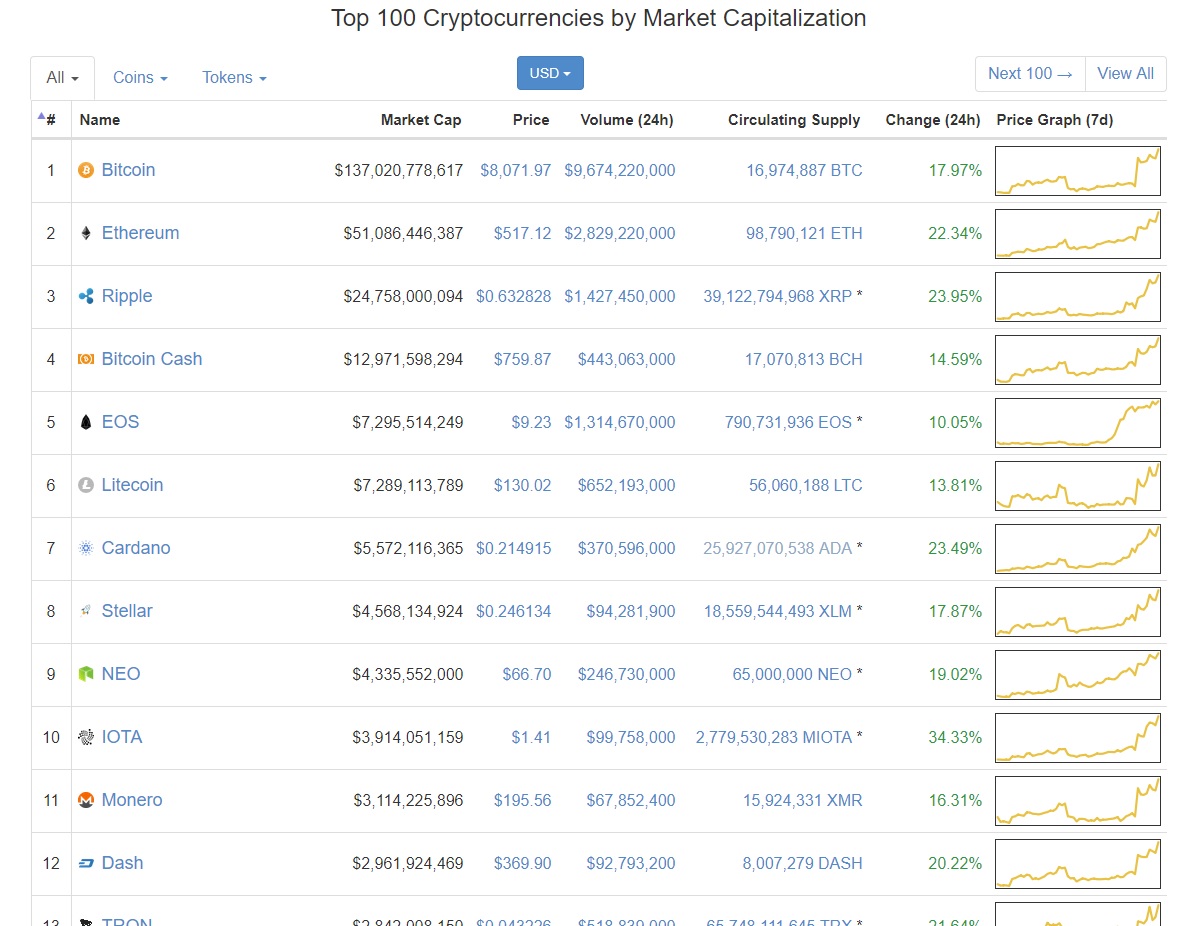
Task: Click Ripple price $0.632828
Action: pyautogui.click(x=513, y=297)
